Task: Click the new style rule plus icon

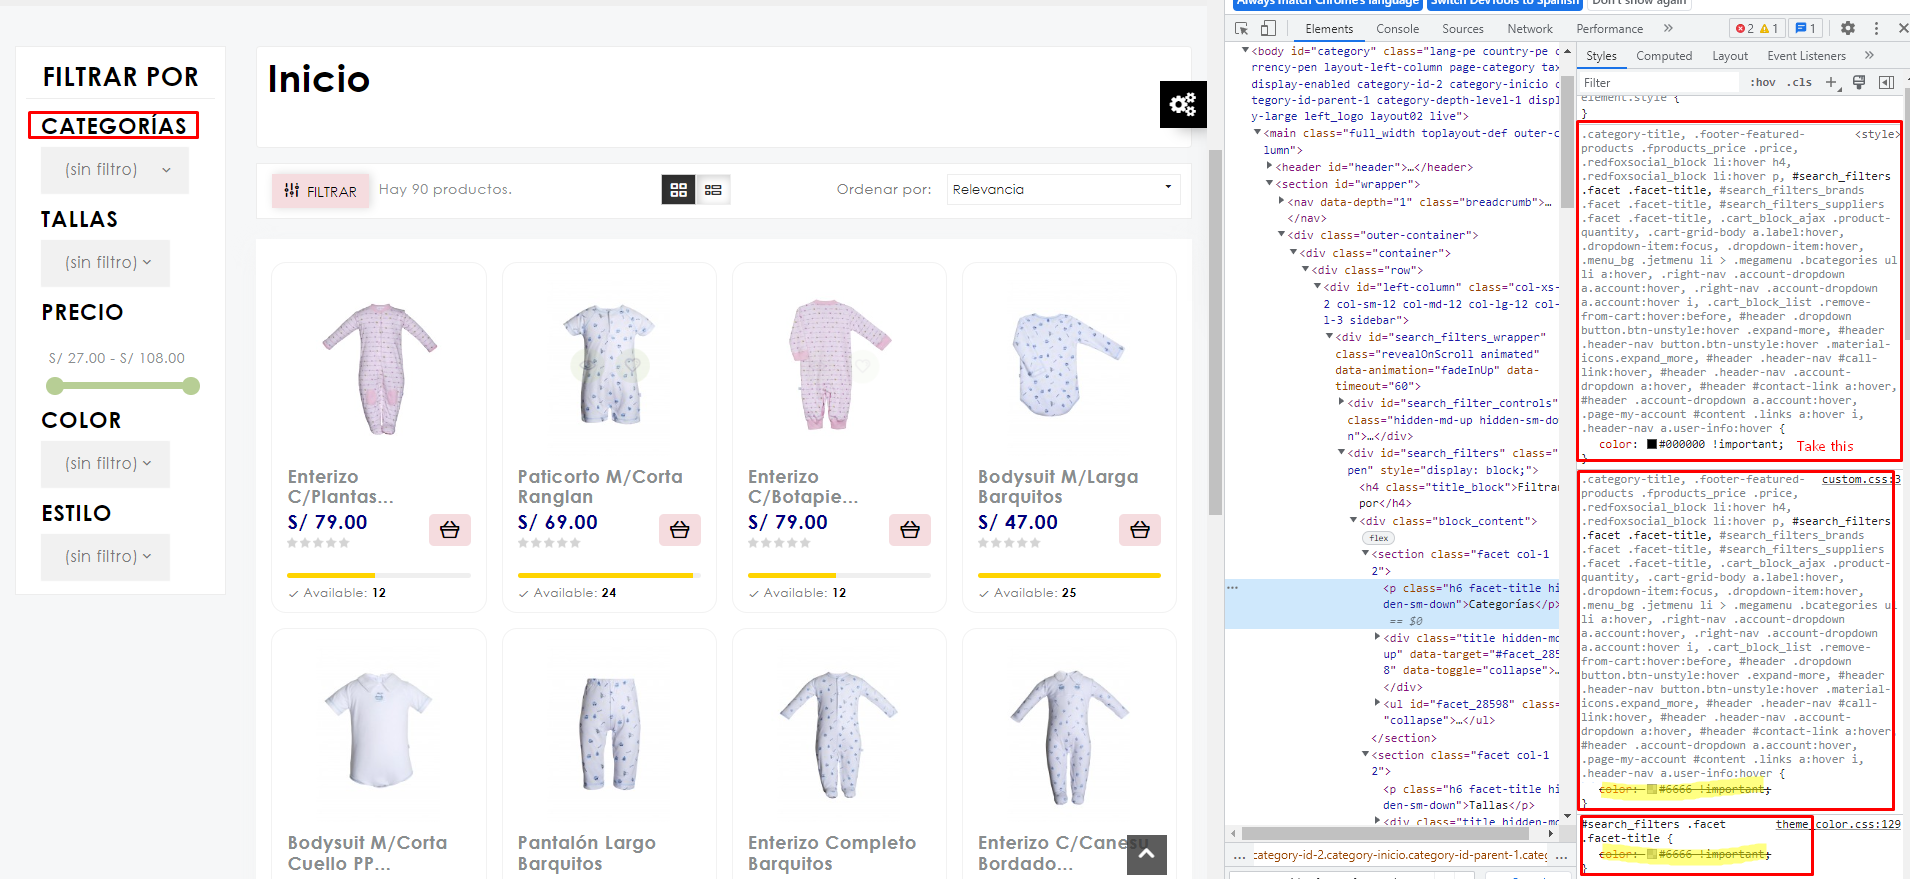Action: 1831,83
